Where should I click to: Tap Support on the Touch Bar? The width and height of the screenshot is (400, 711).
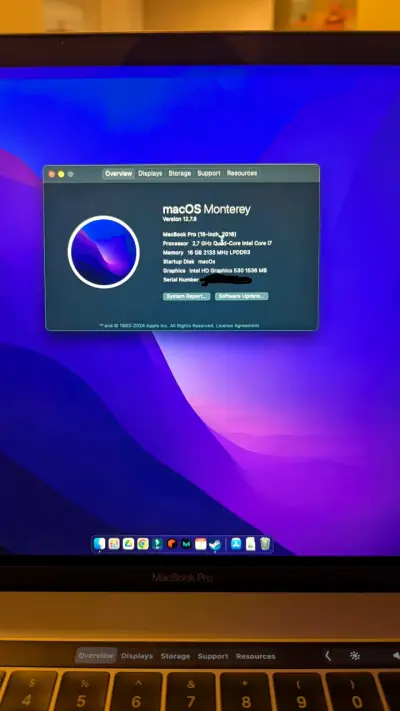pos(213,656)
